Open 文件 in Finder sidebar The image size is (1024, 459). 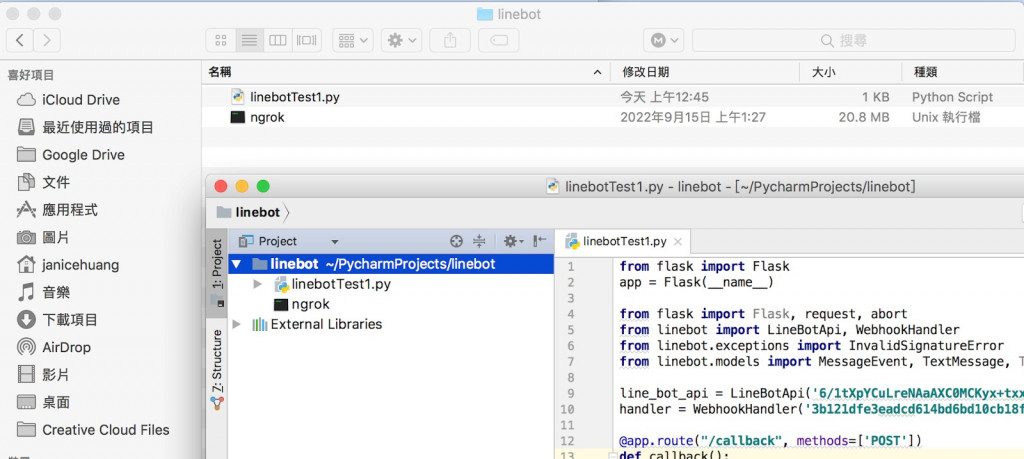coord(43,182)
